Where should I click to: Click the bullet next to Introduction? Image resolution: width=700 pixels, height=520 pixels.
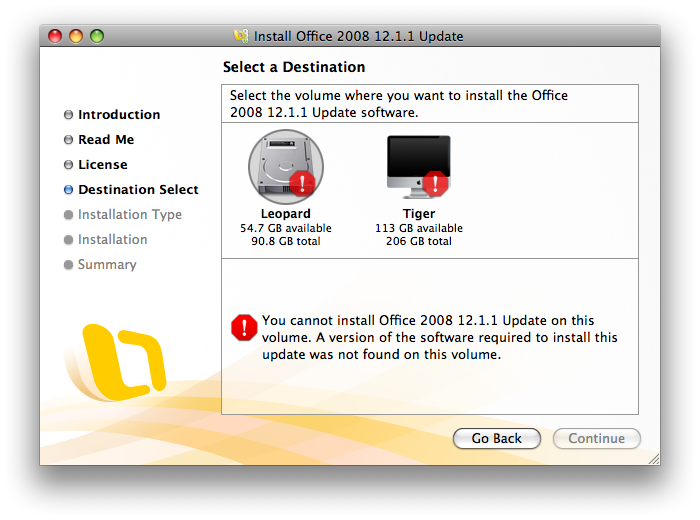[68, 115]
